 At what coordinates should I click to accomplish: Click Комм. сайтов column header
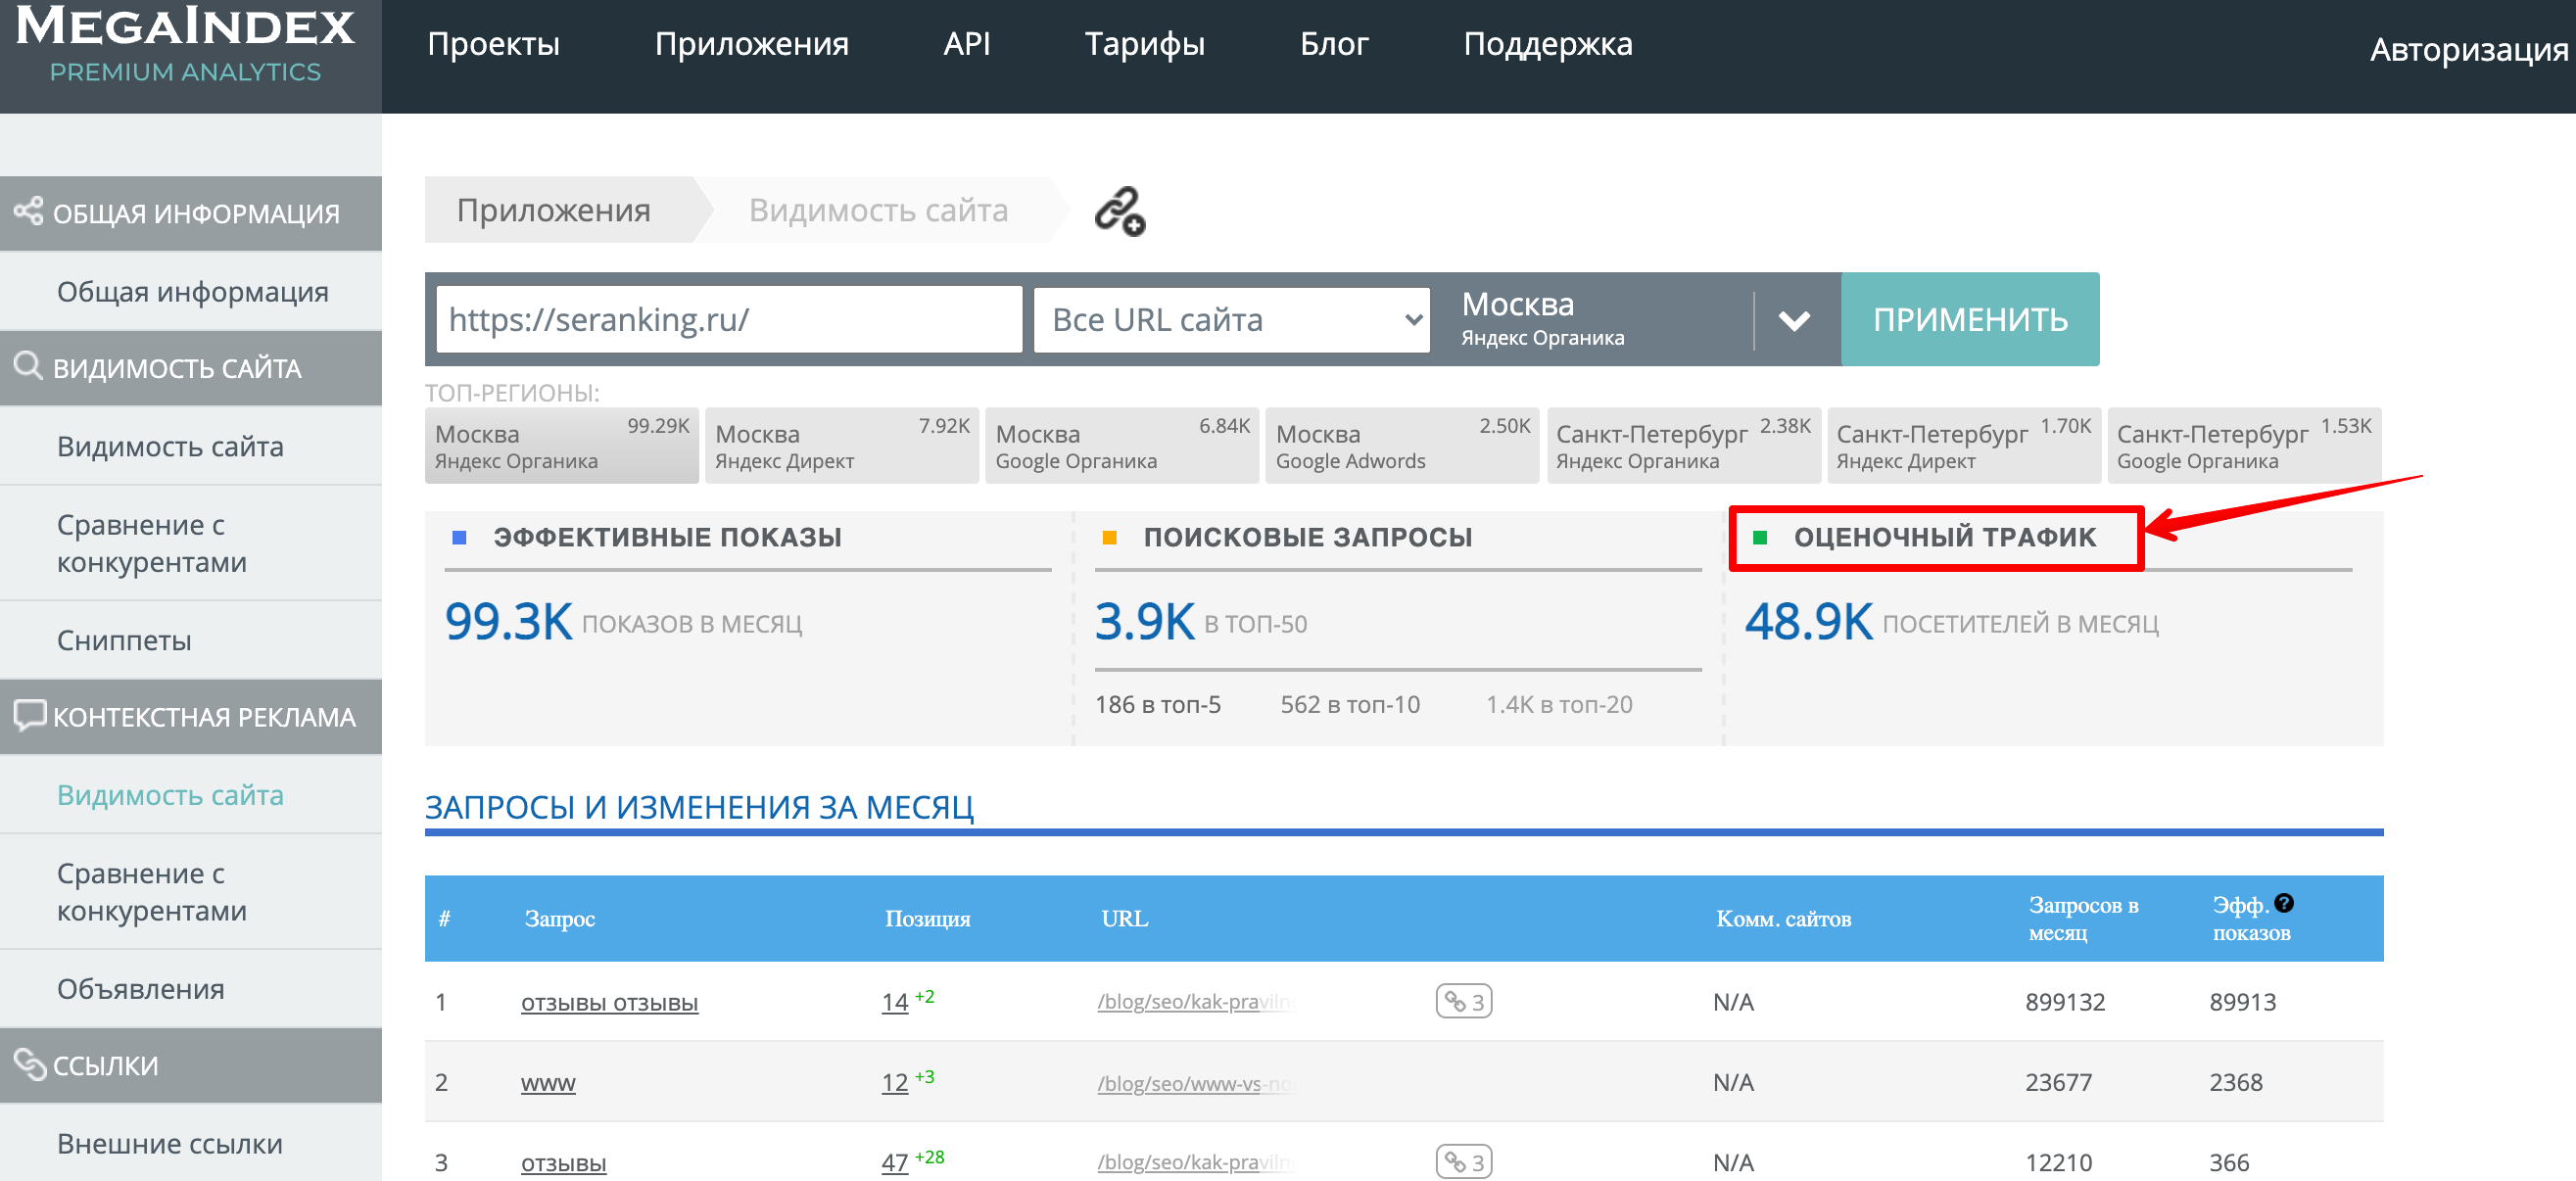tap(1784, 919)
